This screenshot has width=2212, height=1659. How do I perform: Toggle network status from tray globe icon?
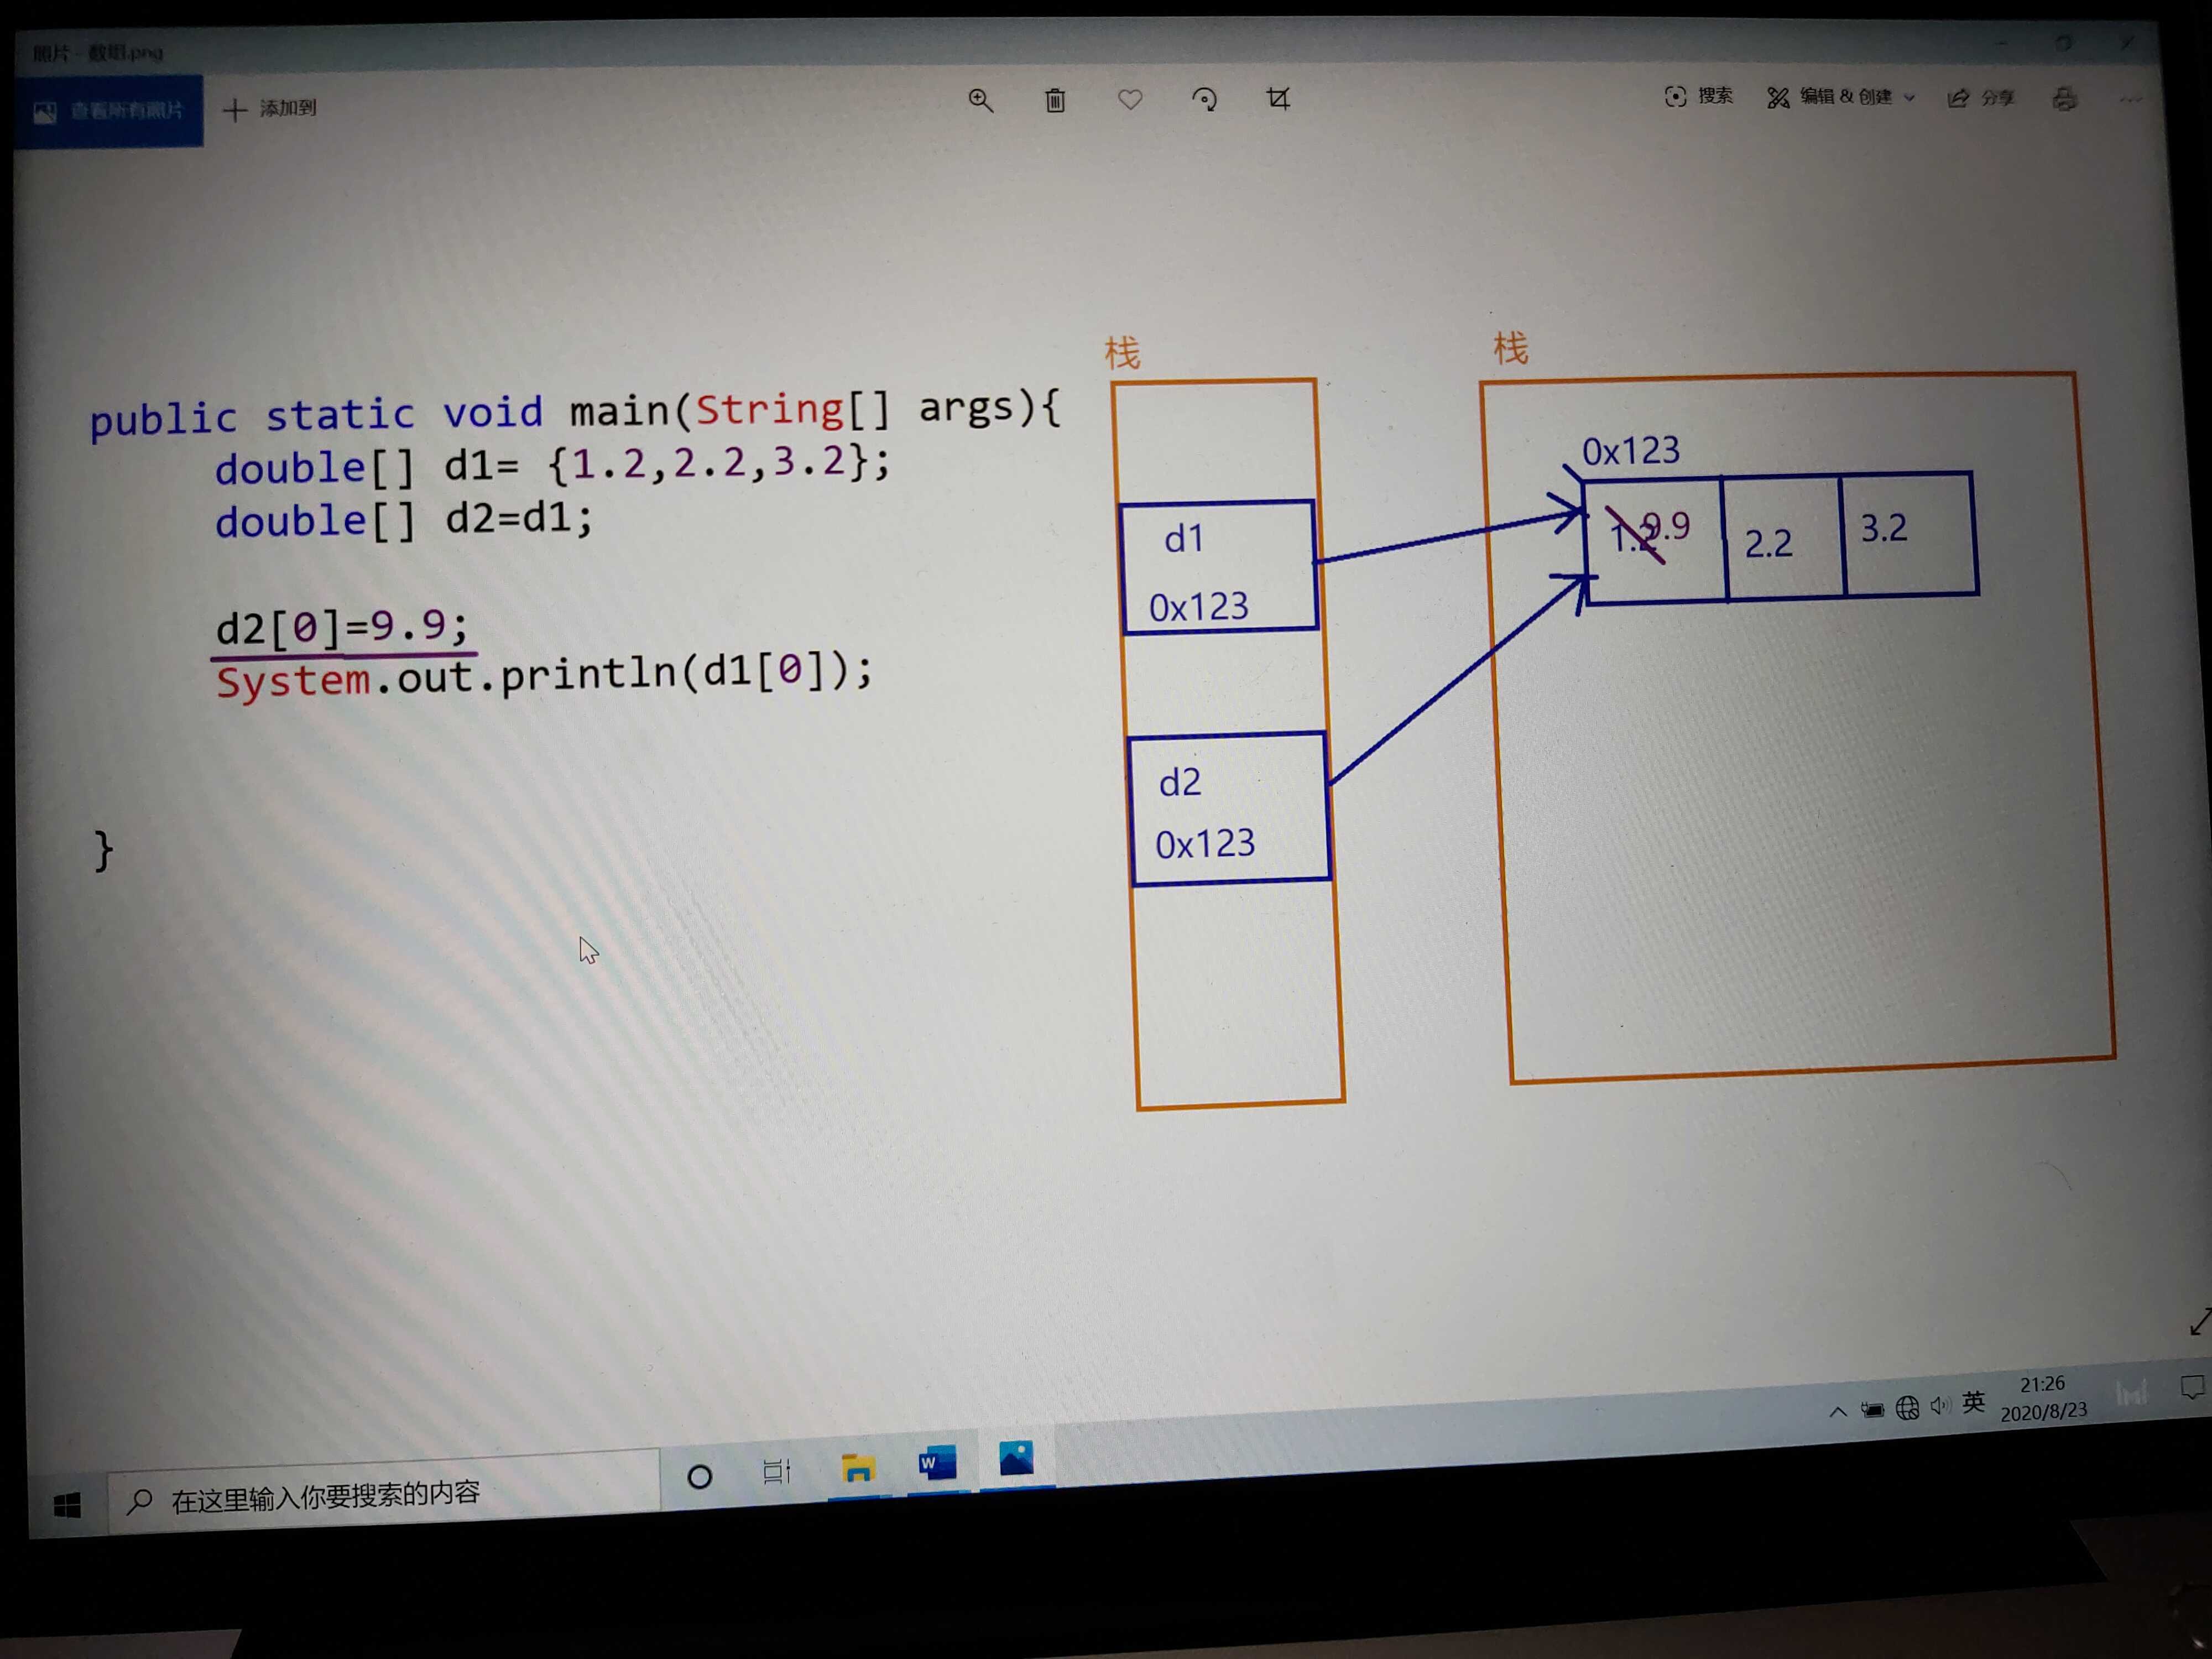(x=1908, y=1408)
